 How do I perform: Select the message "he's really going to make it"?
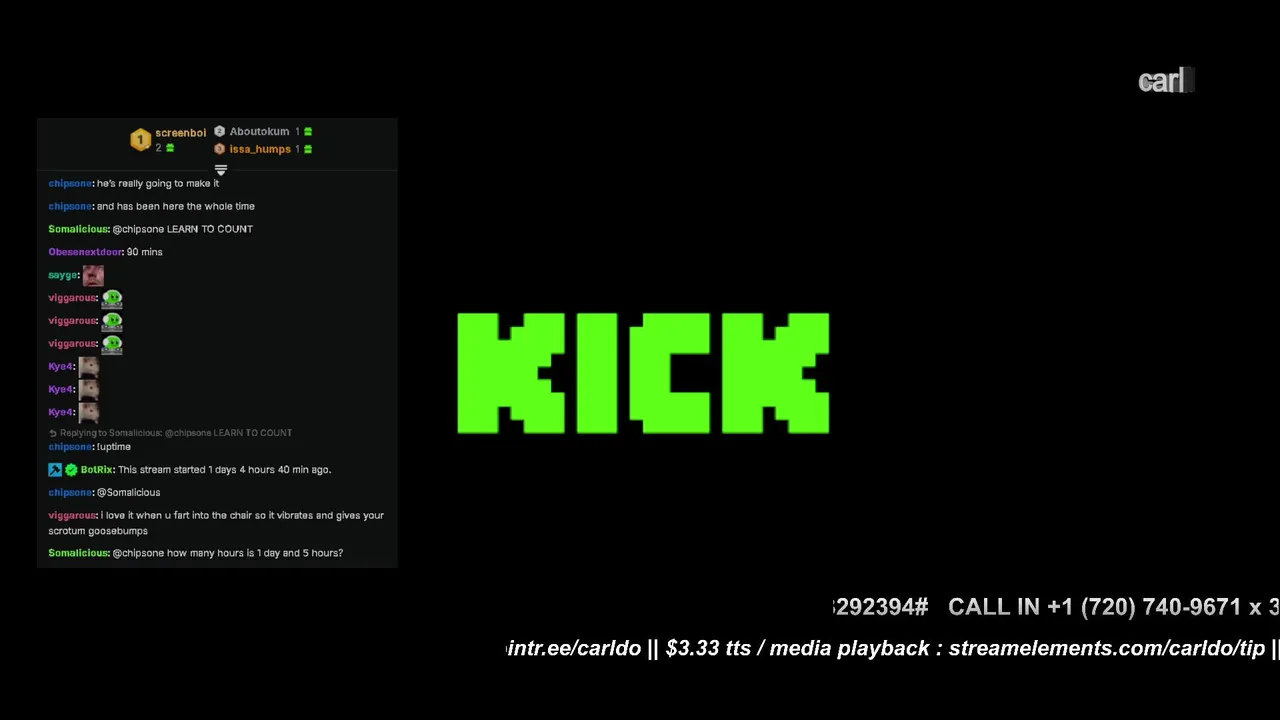click(158, 183)
